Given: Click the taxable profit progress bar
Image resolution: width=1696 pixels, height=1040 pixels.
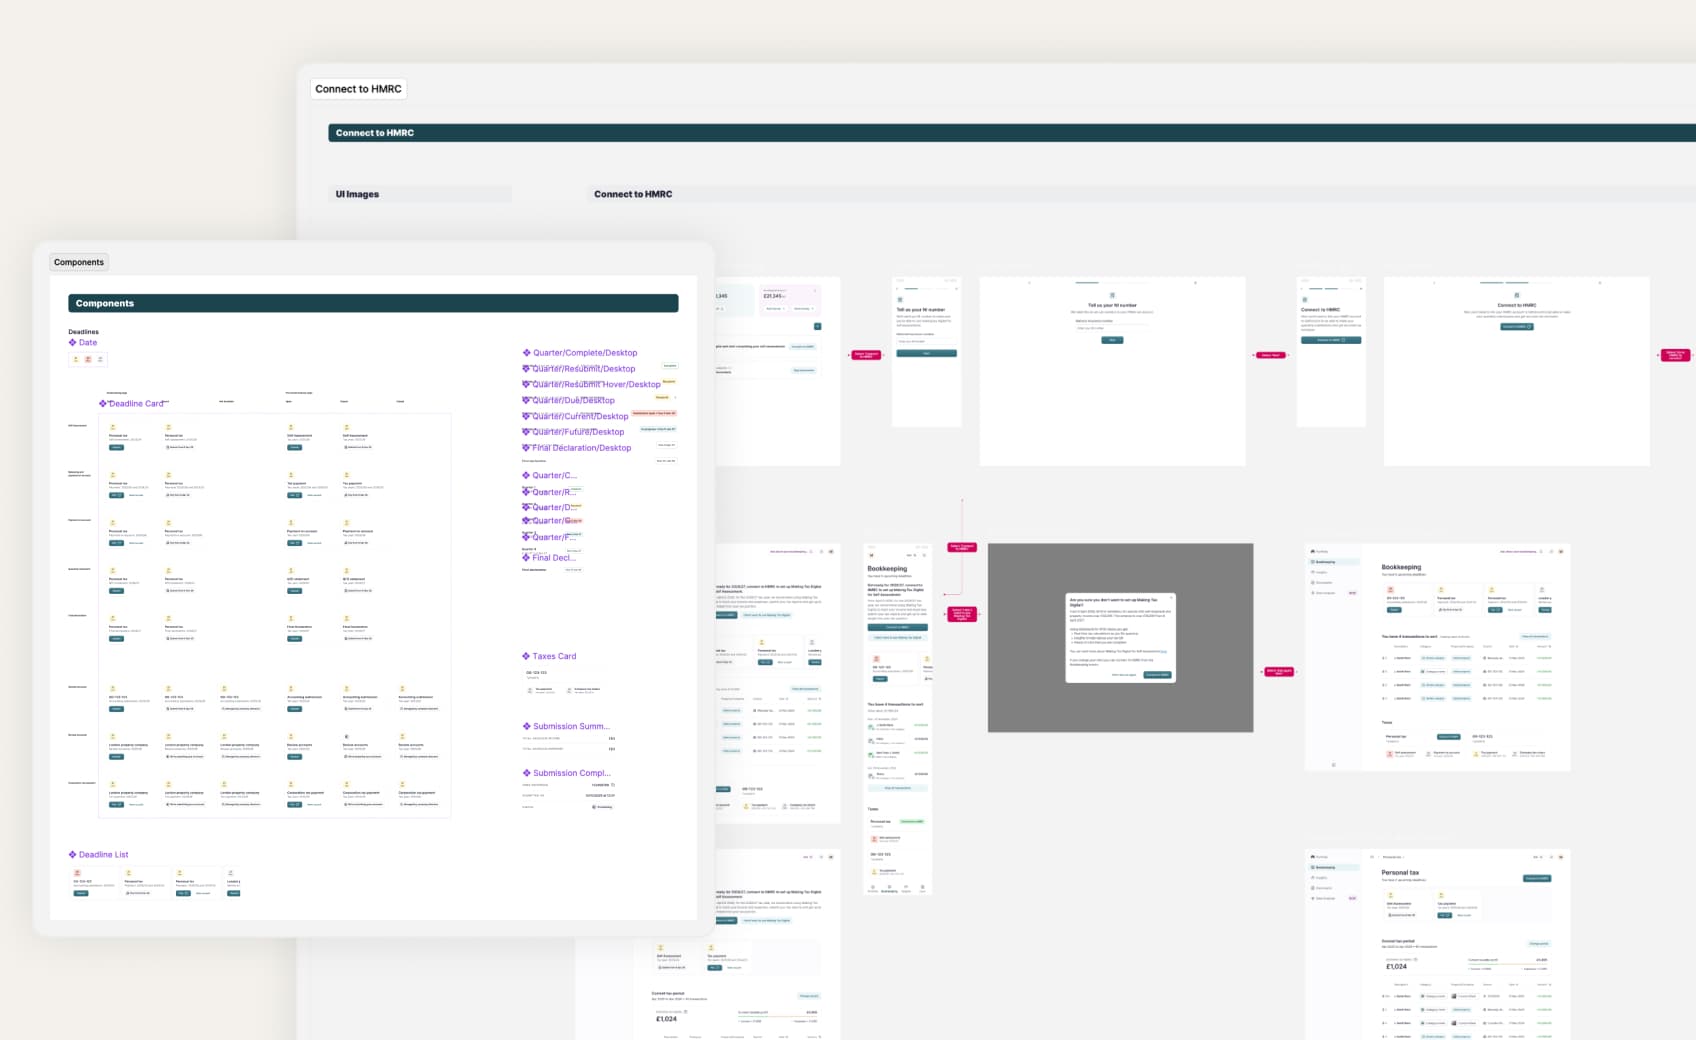Looking at the screenshot, I should coord(1507,965).
